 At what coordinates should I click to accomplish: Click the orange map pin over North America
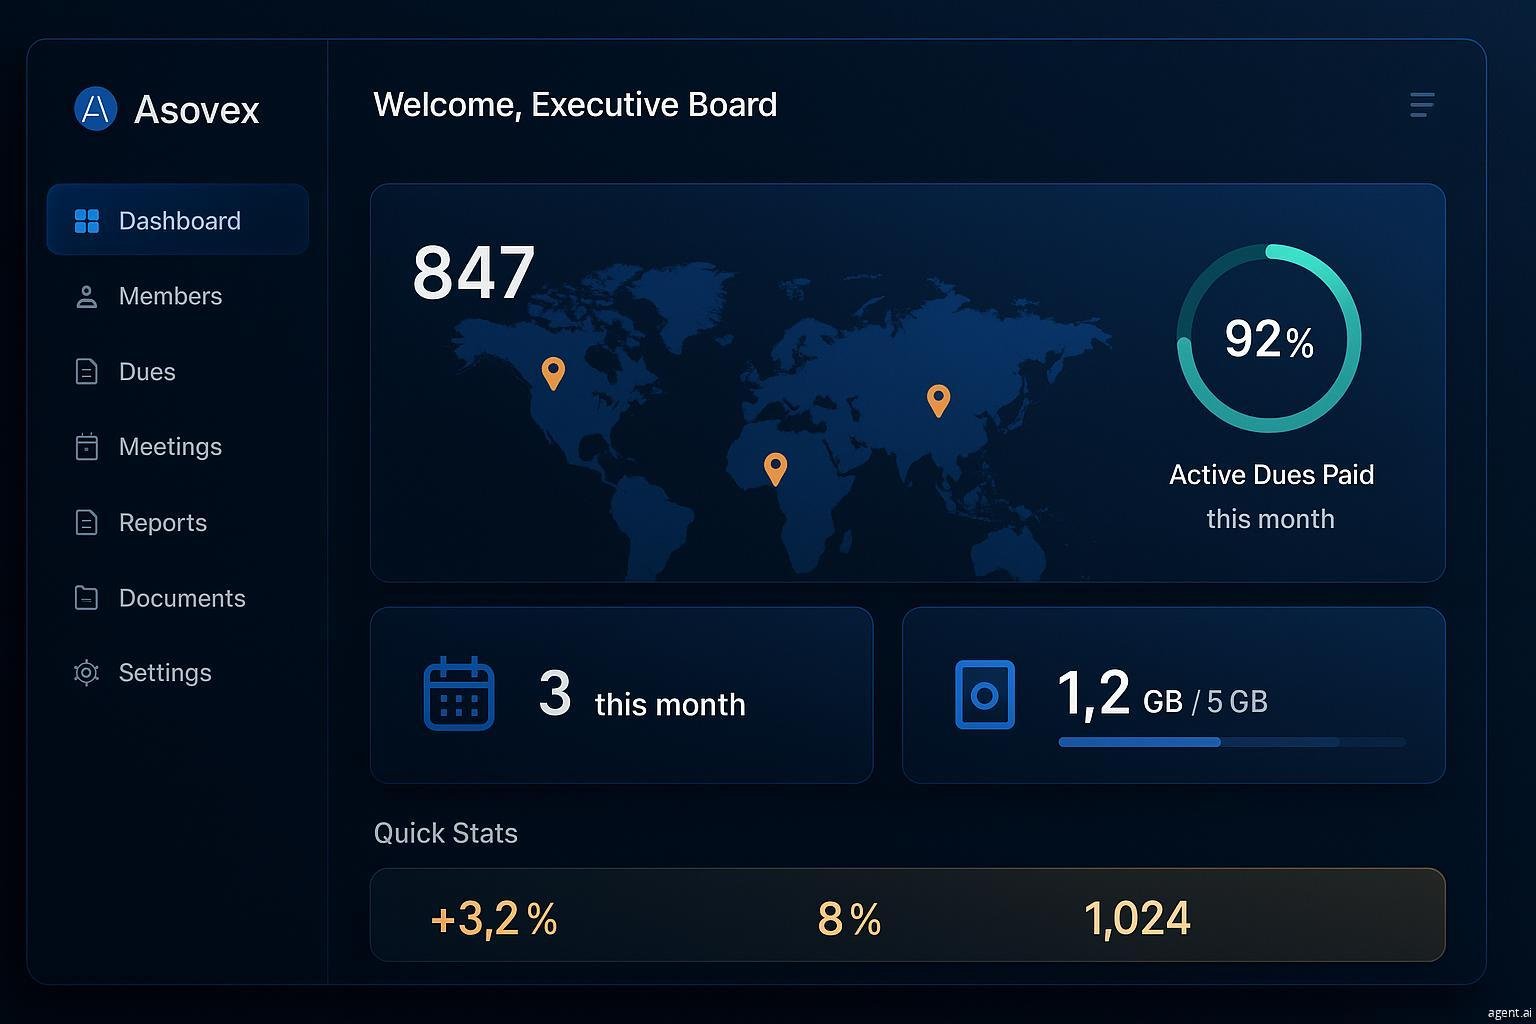(554, 372)
